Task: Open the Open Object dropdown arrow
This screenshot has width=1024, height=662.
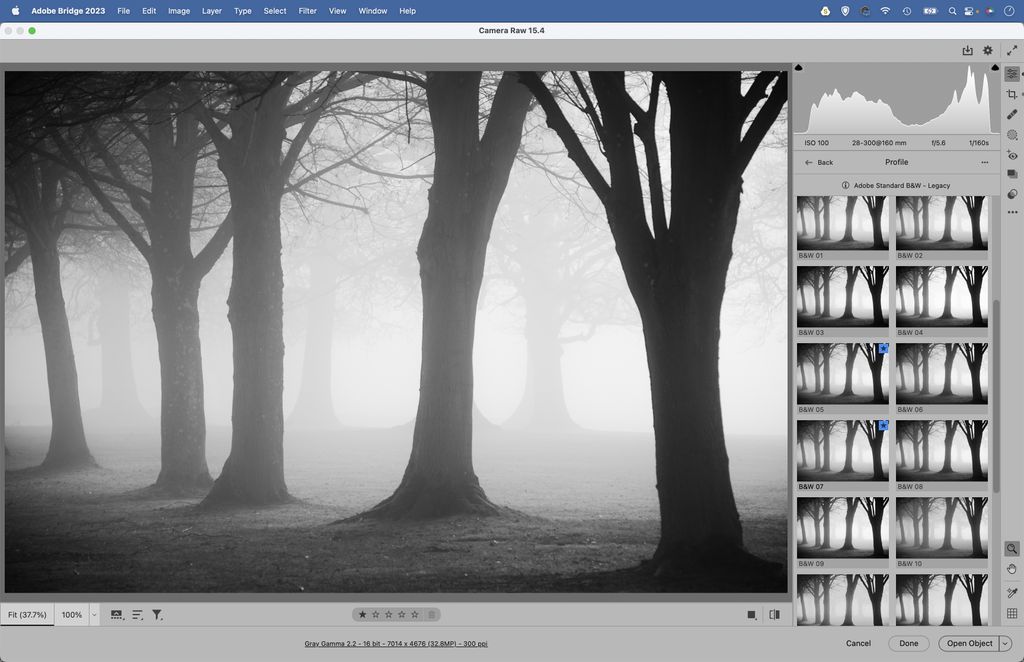Action: [x=1005, y=643]
